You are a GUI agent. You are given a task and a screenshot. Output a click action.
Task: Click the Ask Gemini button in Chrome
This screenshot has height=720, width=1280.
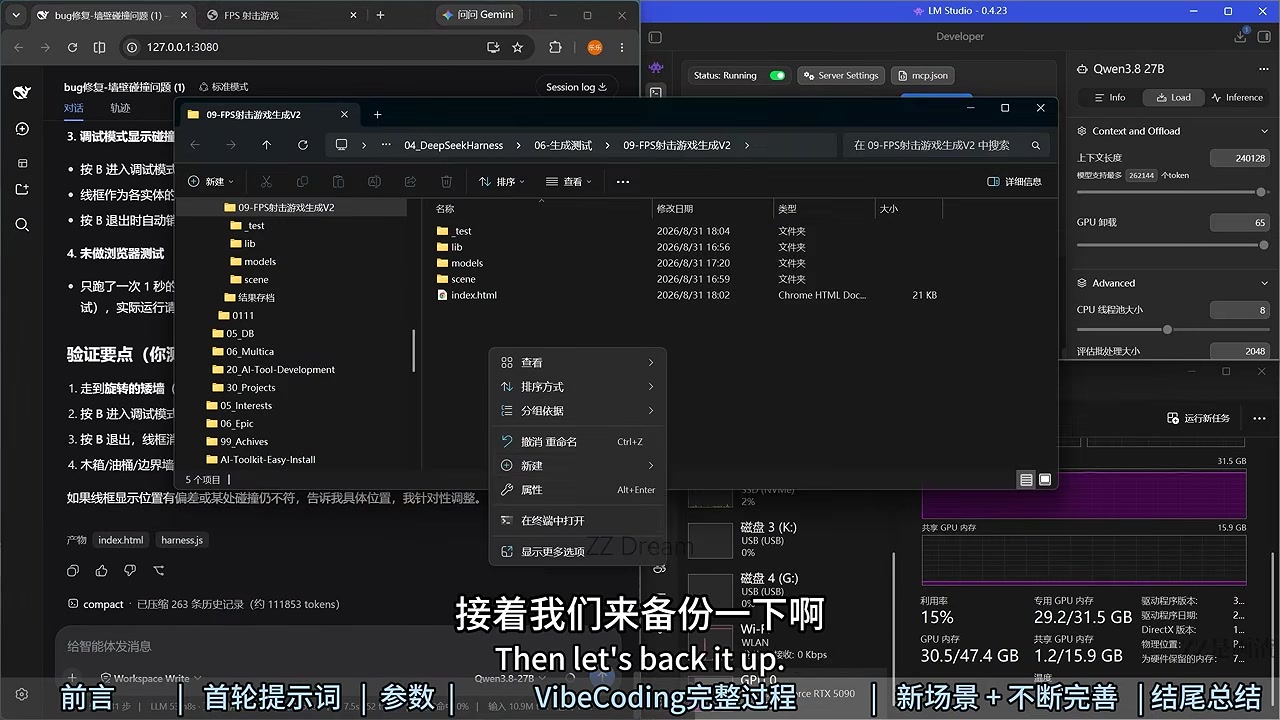[479, 15]
